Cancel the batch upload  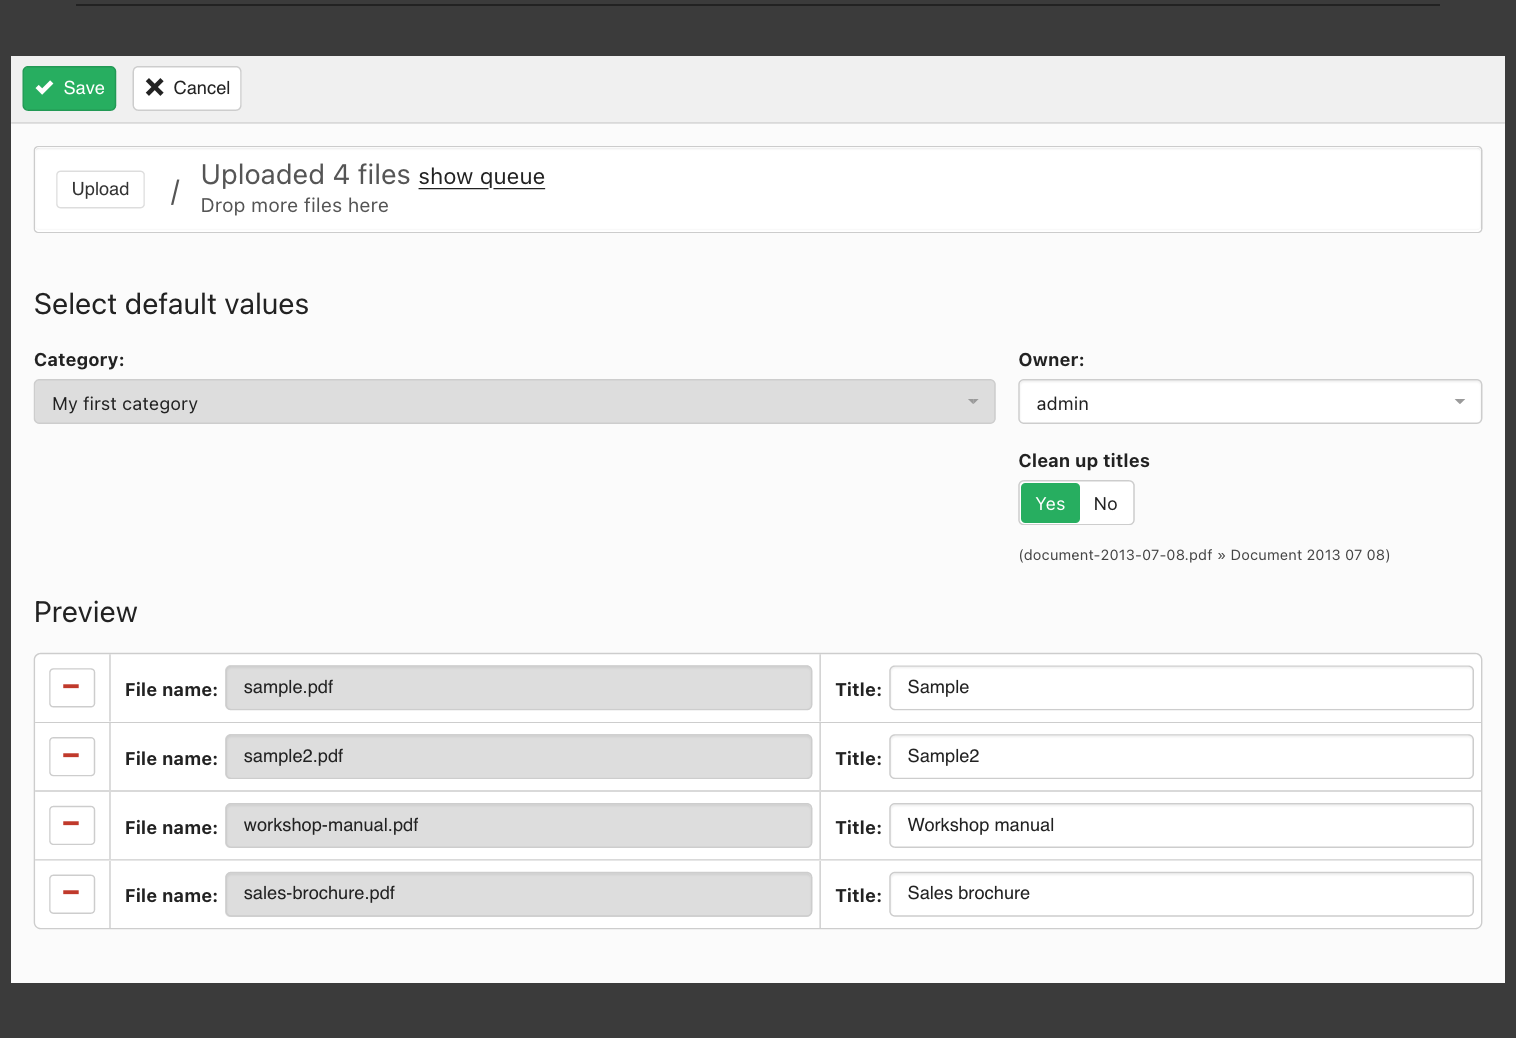pyautogui.click(x=187, y=88)
